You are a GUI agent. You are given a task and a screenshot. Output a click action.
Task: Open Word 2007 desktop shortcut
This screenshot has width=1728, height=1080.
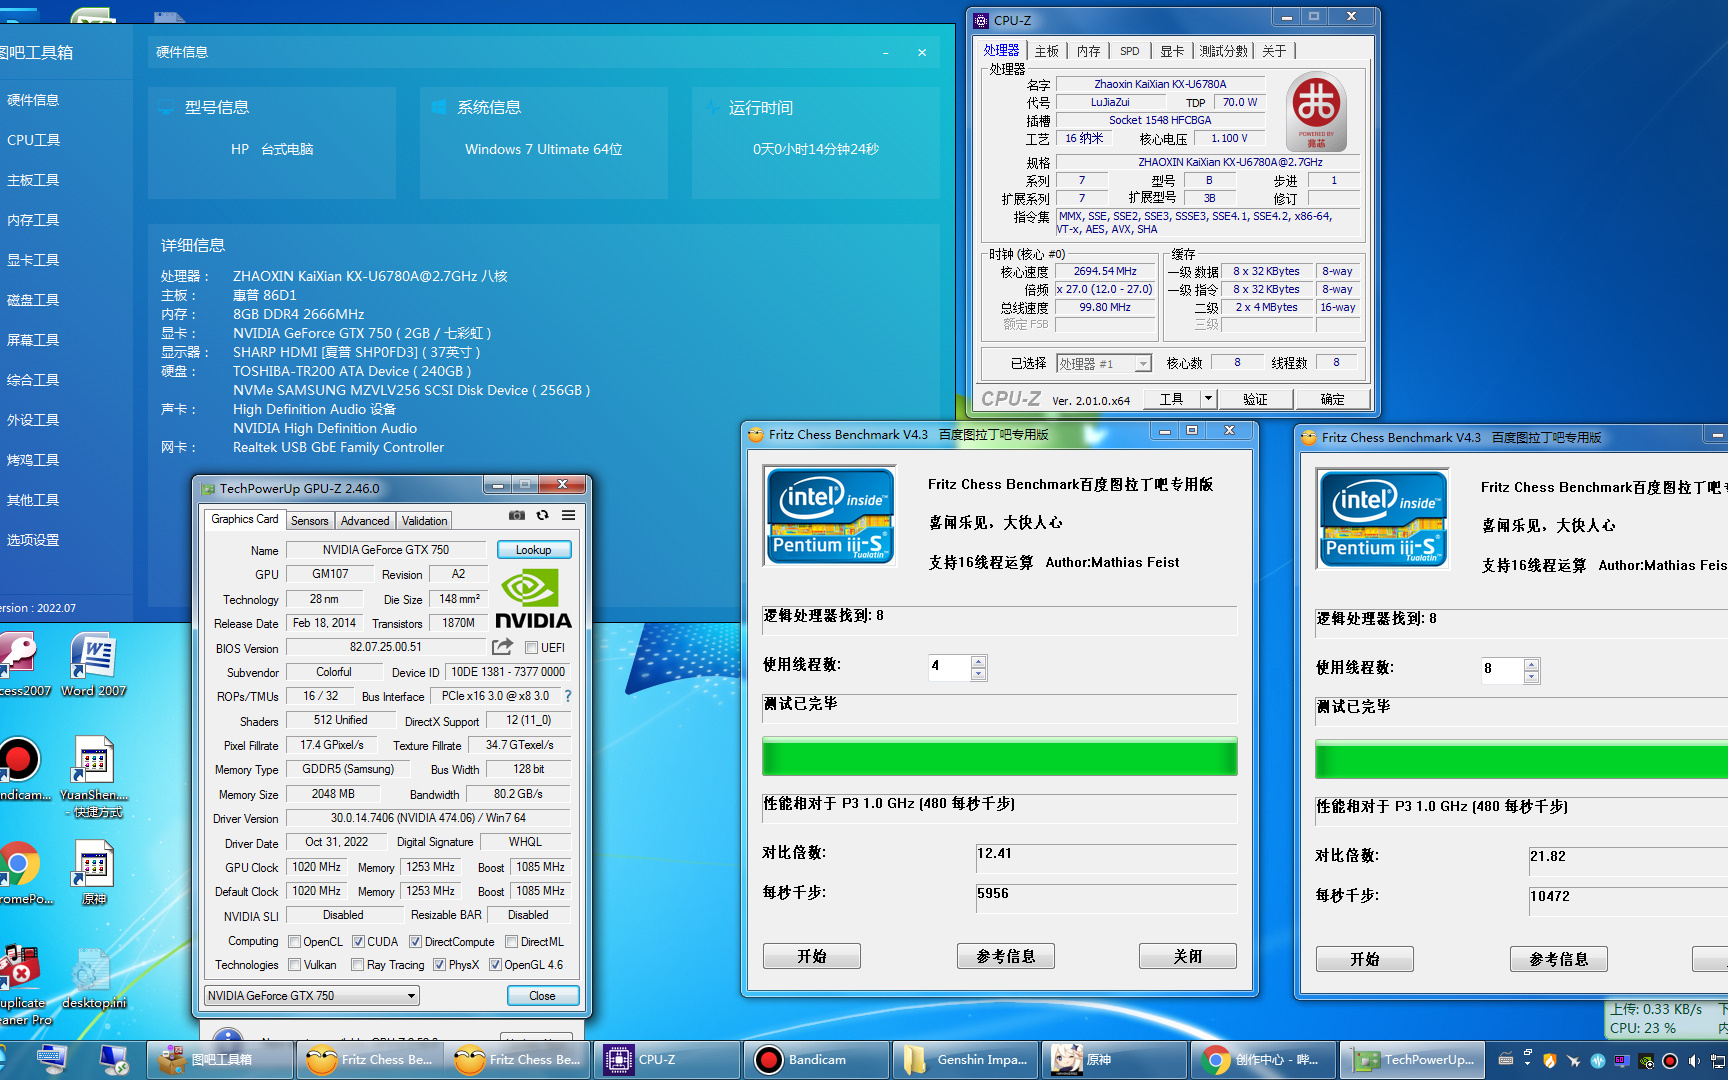[94, 665]
